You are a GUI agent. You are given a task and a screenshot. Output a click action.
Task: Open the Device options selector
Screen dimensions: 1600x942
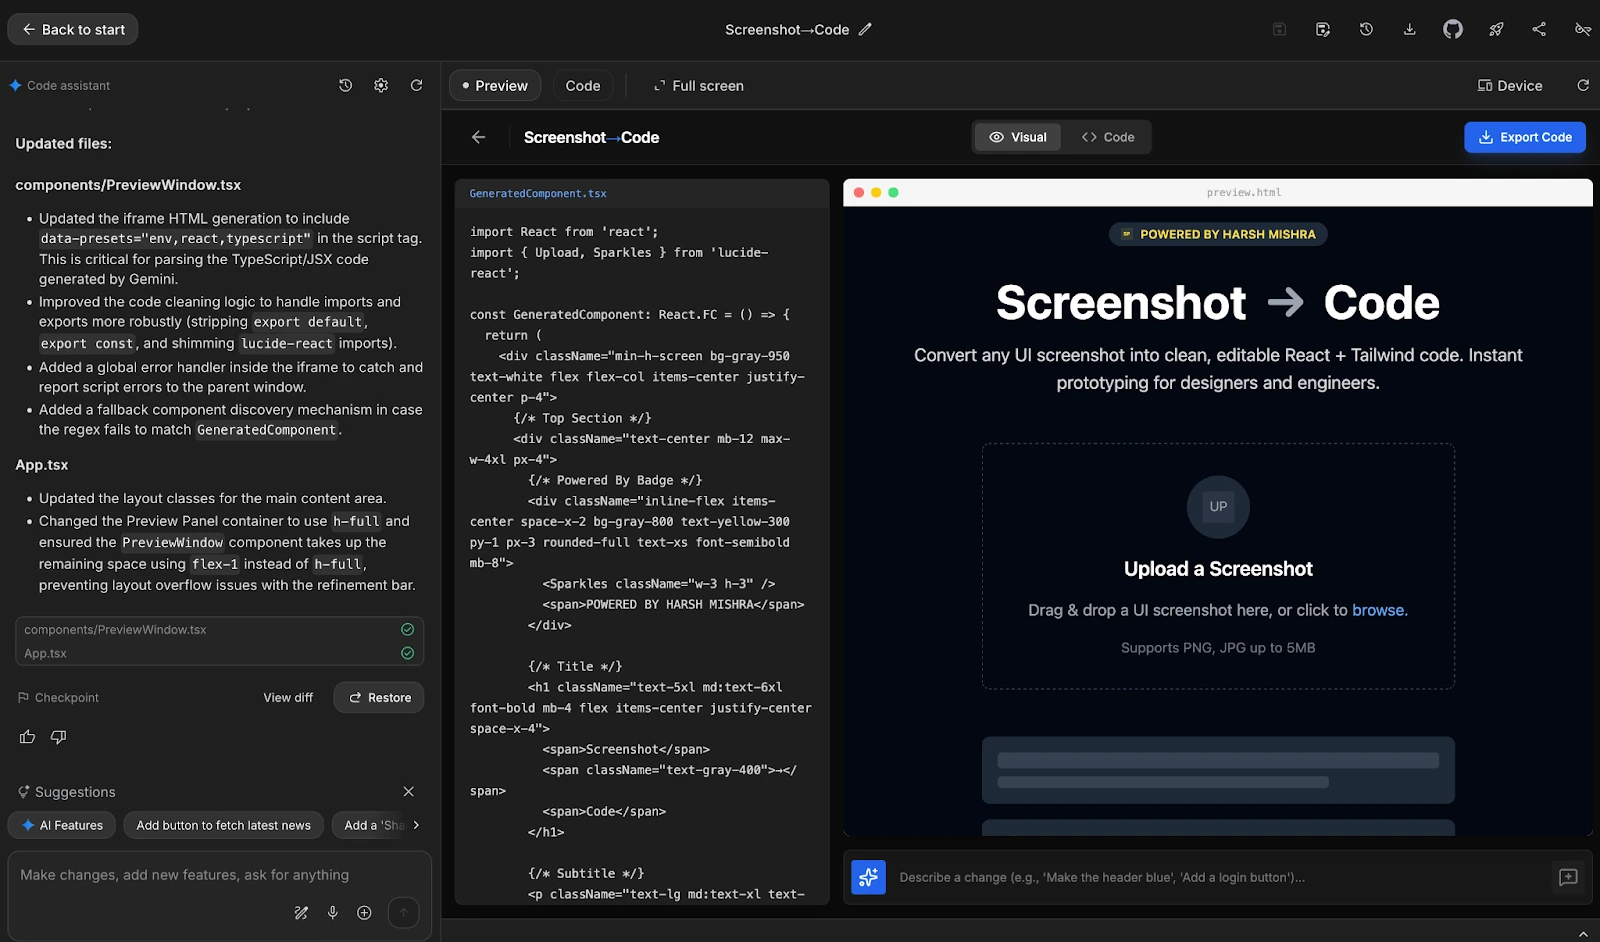pyautogui.click(x=1509, y=85)
